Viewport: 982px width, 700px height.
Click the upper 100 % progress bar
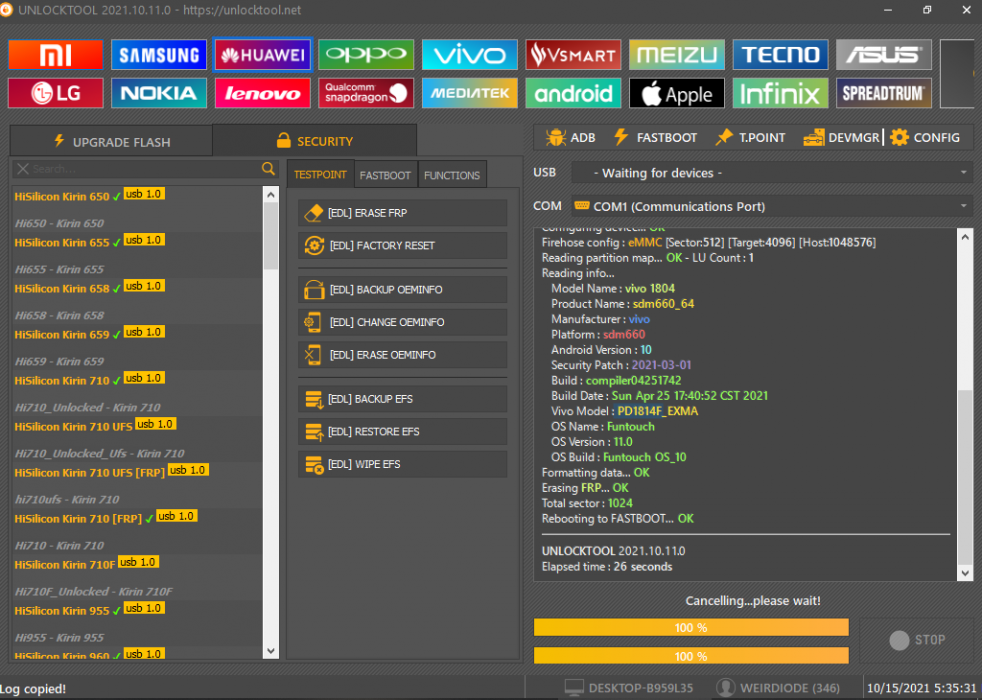coord(691,627)
